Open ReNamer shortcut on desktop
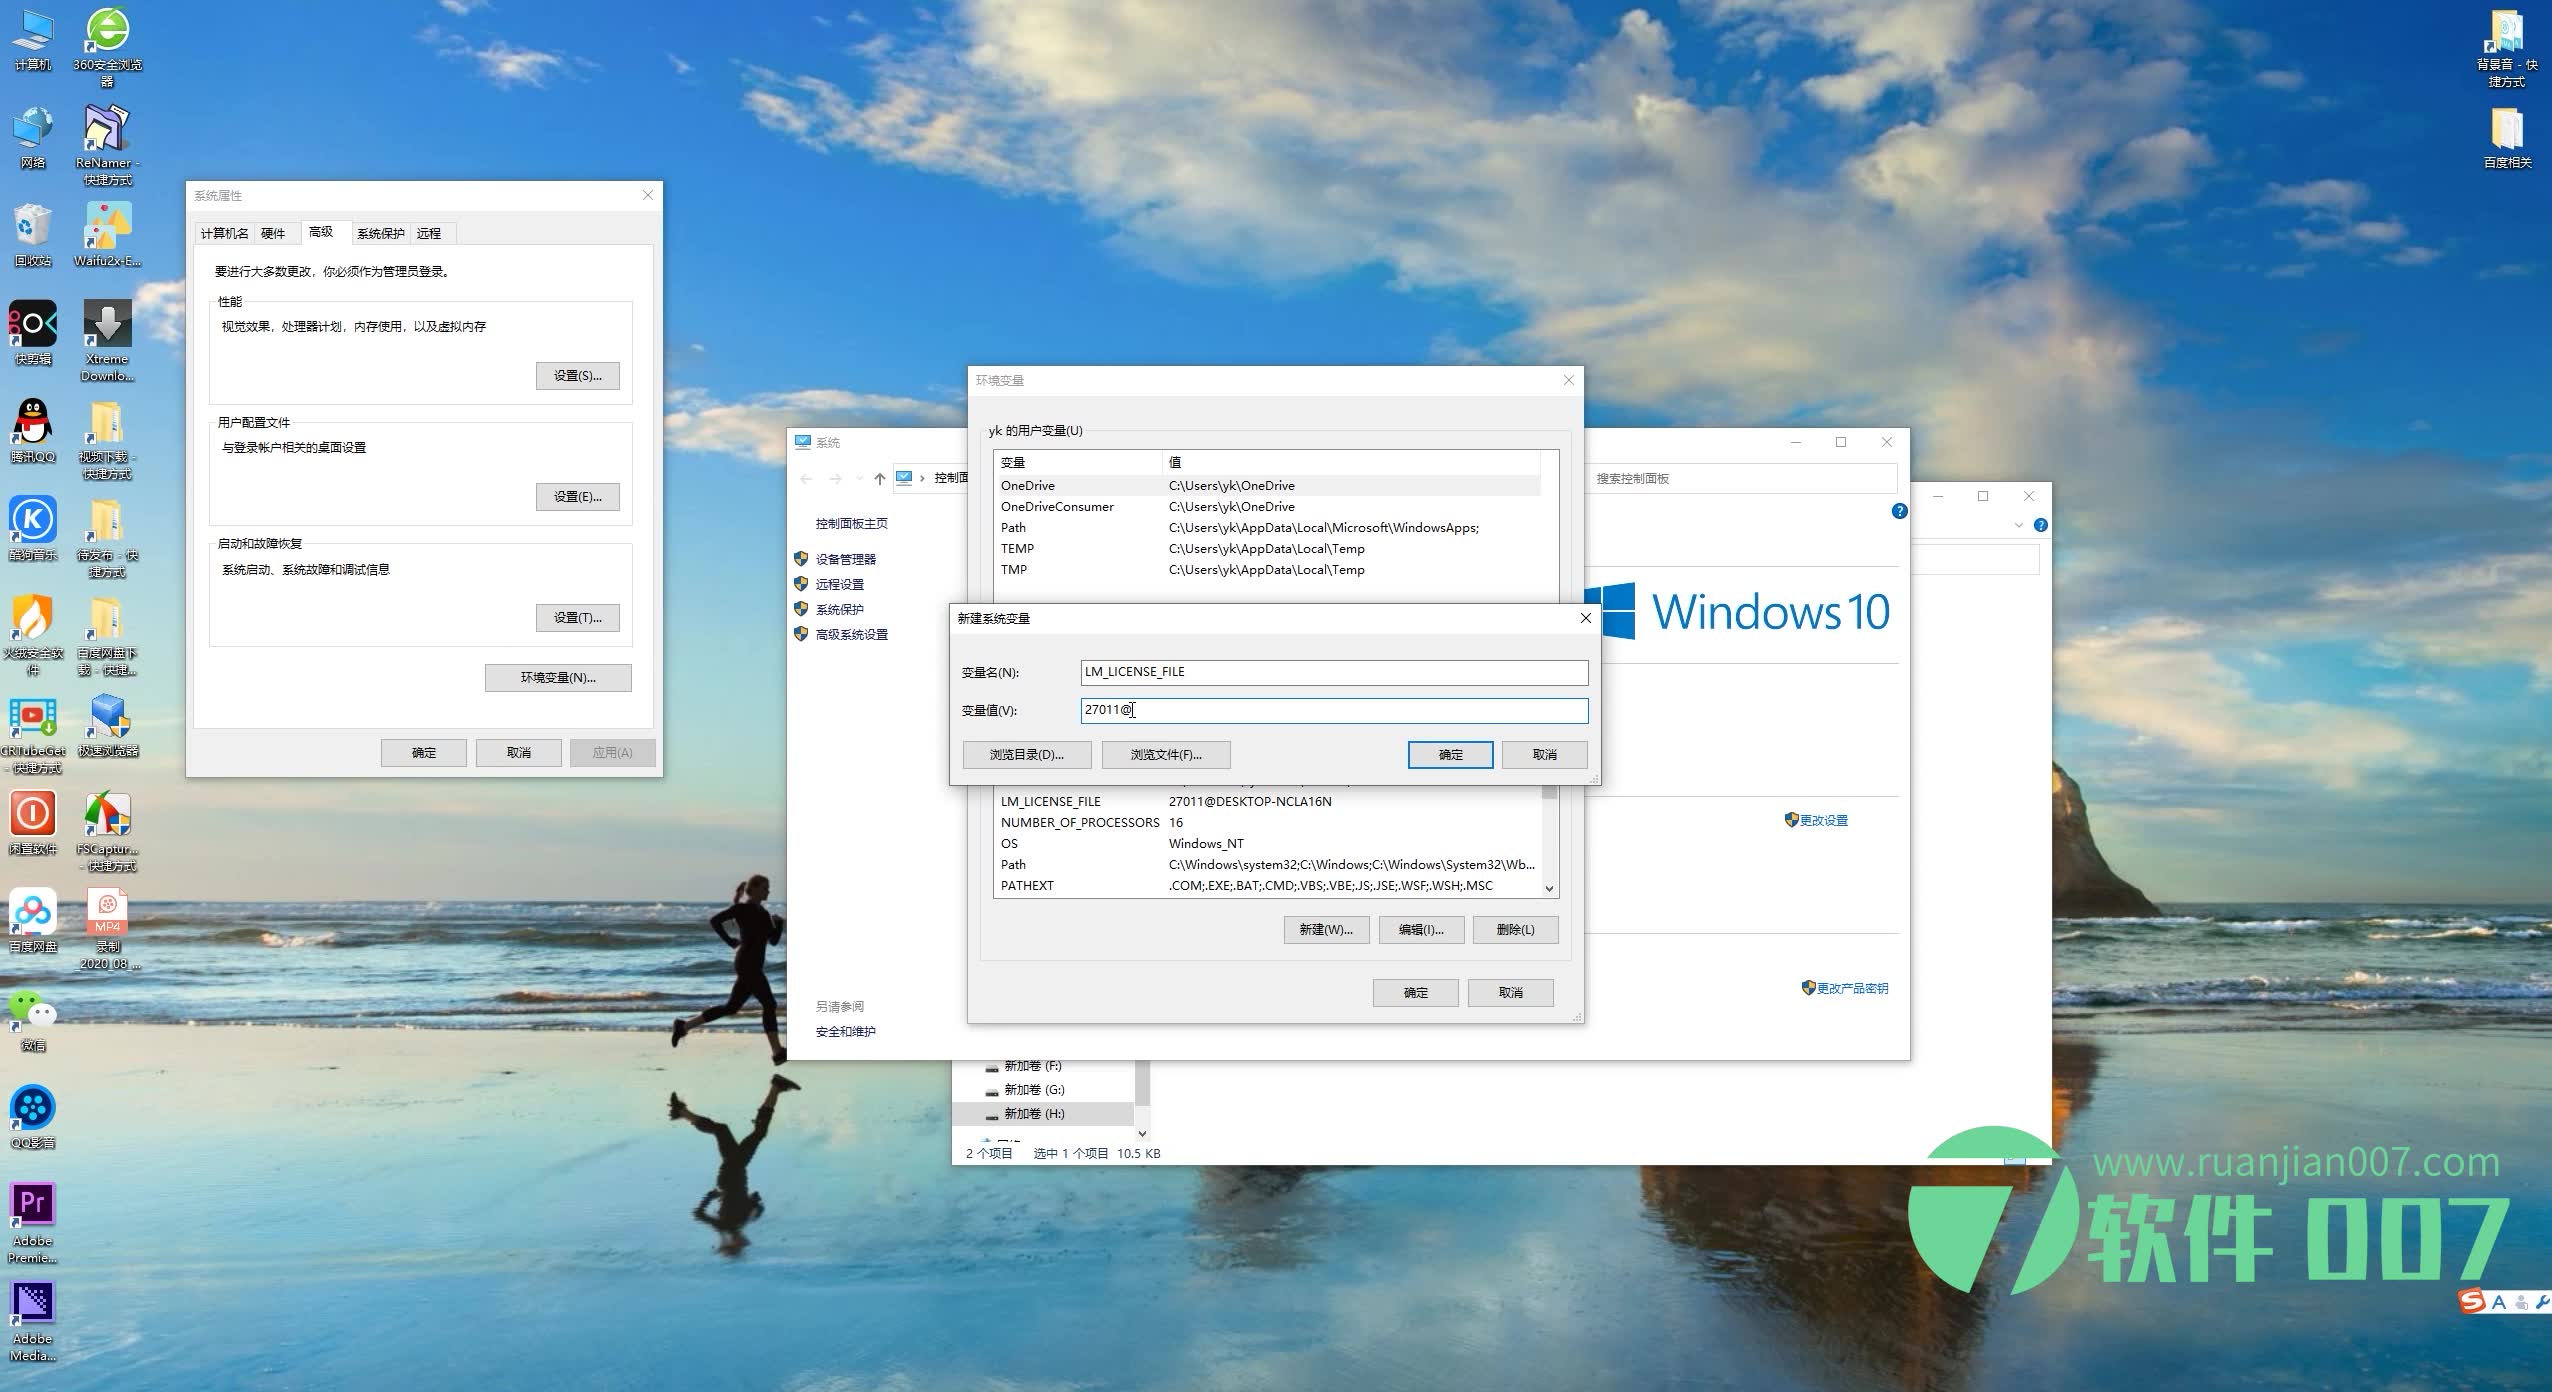The width and height of the screenshot is (2552, 1392). pos(107,146)
